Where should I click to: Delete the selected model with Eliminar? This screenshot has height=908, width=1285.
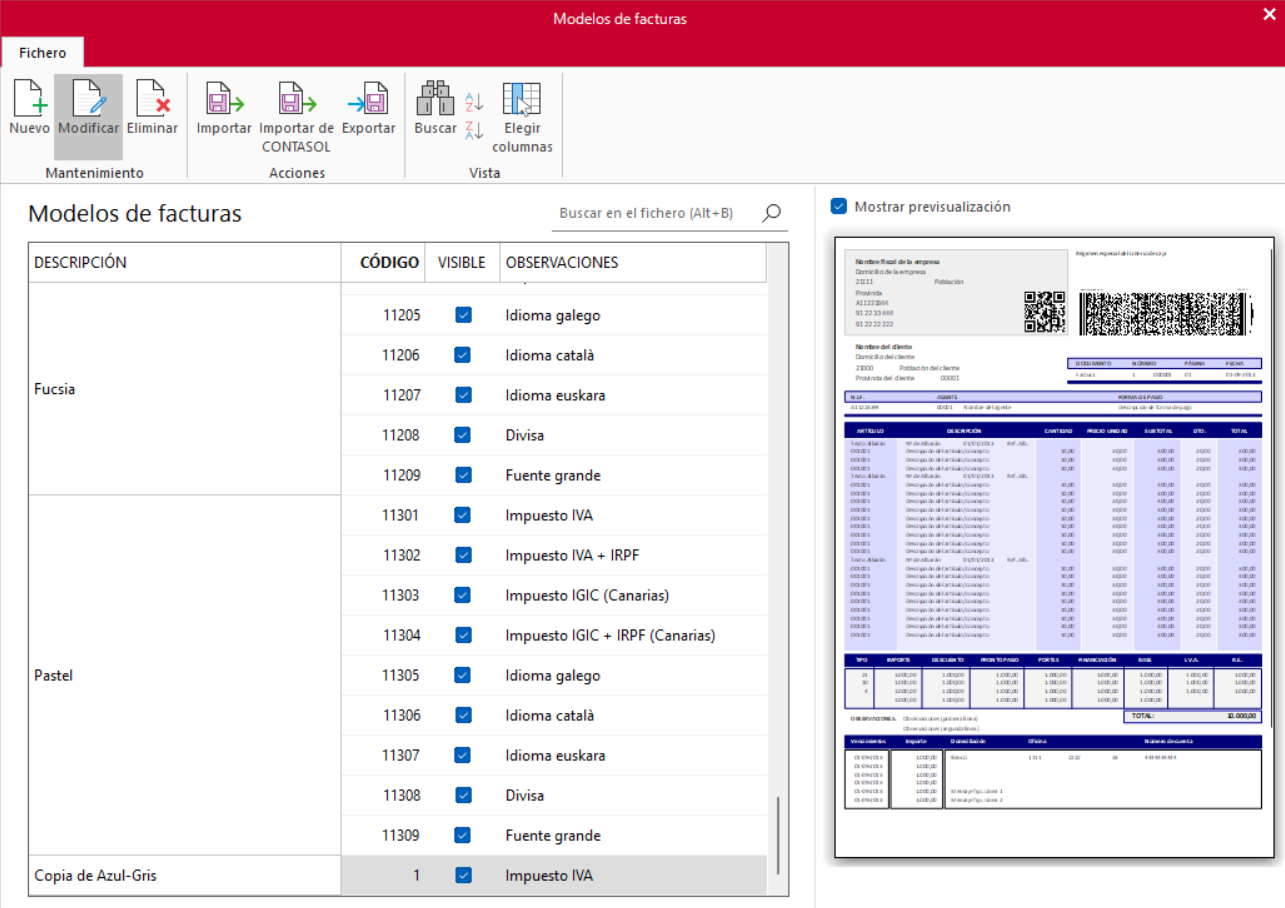click(x=152, y=109)
